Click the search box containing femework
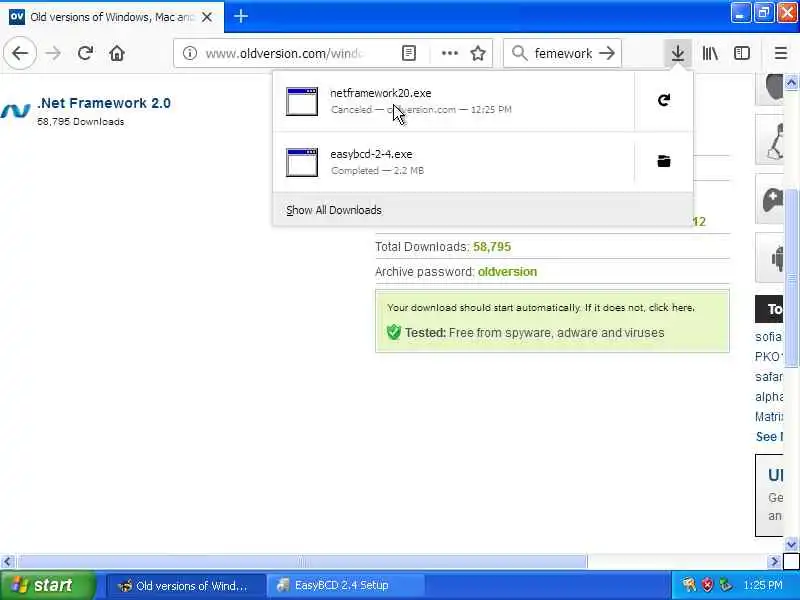Image resolution: width=800 pixels, height=600 pixels. tap(563, 53)
